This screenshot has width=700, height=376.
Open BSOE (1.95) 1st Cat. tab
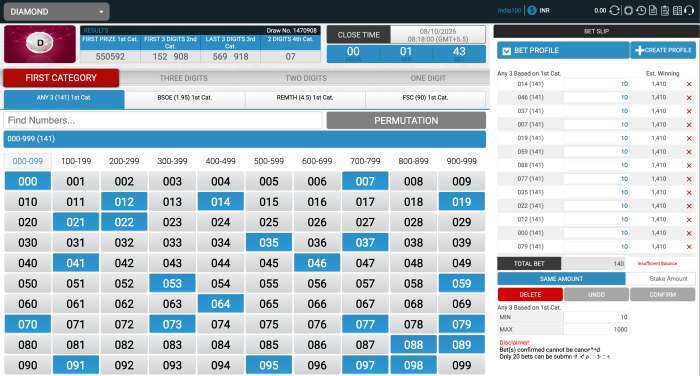pos(184,98)
